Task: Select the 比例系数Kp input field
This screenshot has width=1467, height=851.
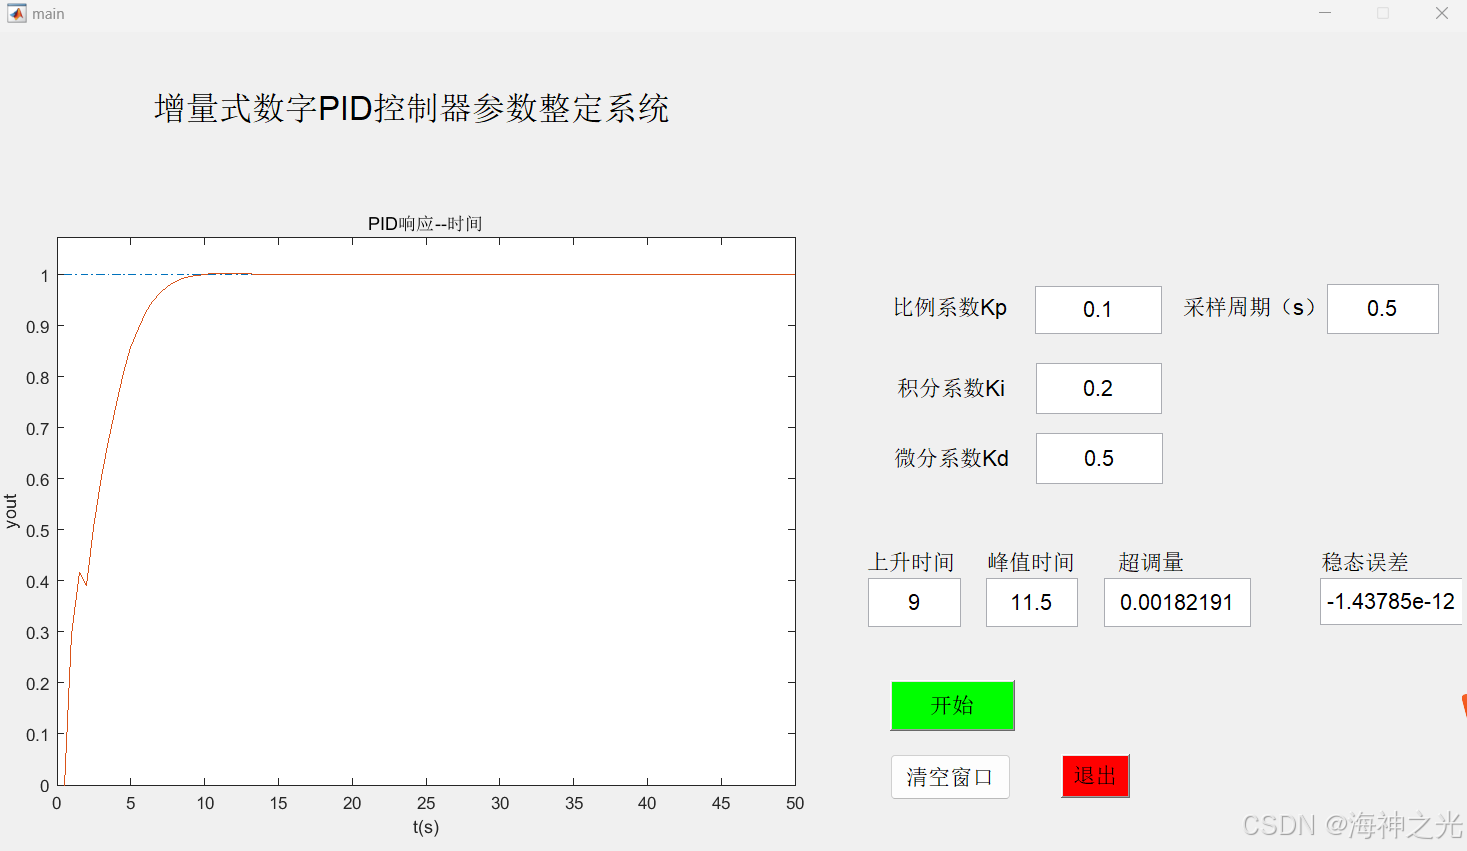Action: [1097, 310]
